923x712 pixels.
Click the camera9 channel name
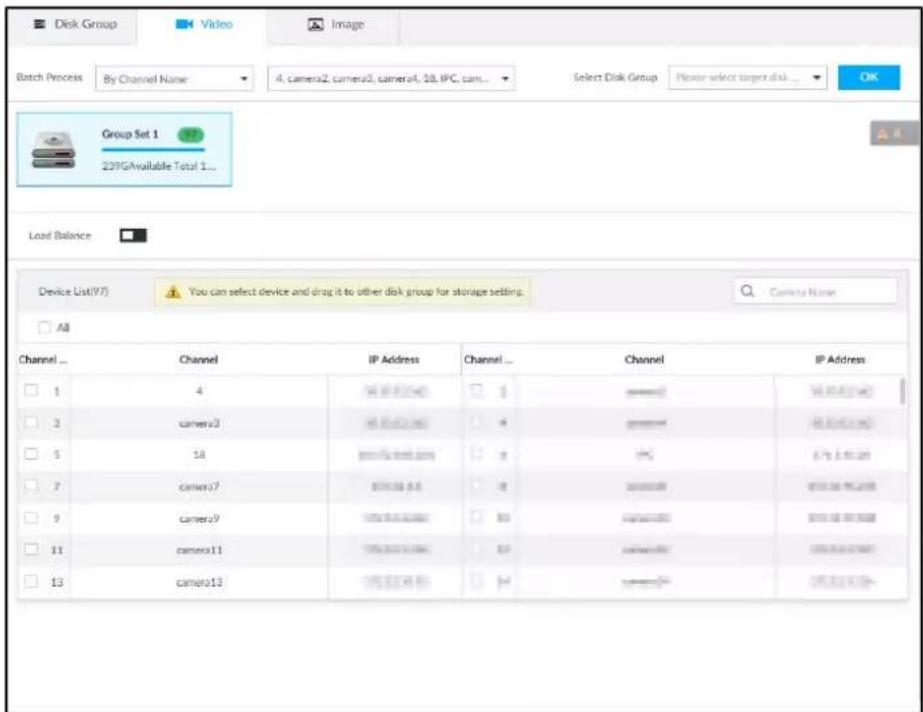pyautogui.click(x=199, y=518)
